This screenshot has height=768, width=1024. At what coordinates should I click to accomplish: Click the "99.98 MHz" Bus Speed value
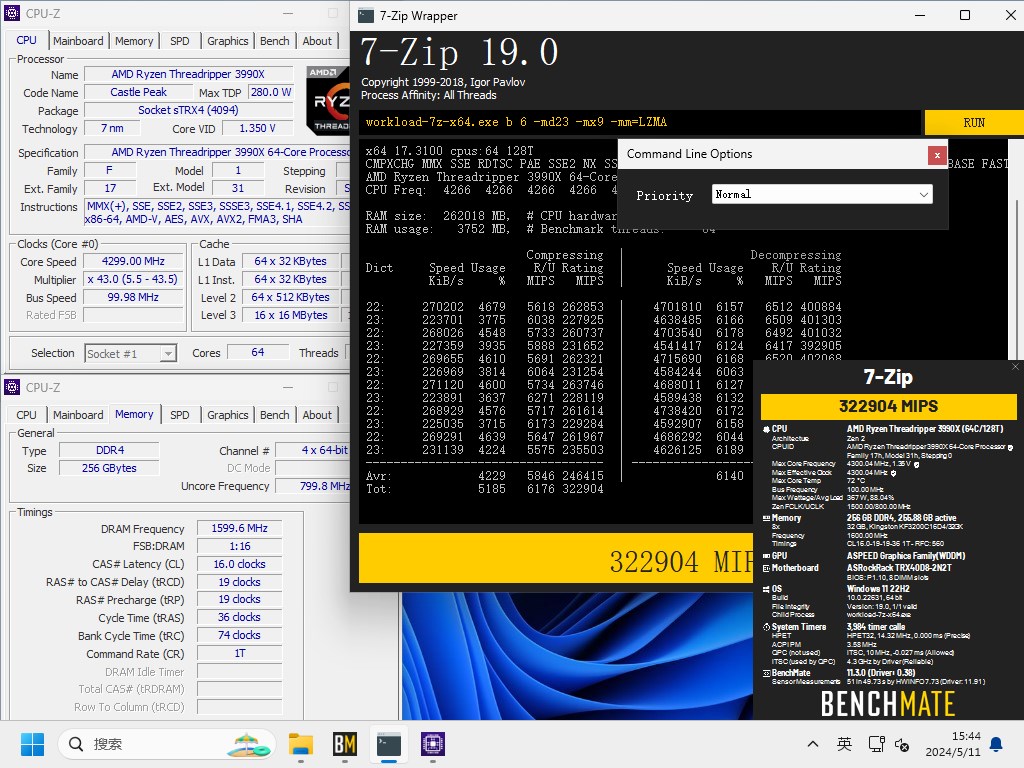click(133, 297)
